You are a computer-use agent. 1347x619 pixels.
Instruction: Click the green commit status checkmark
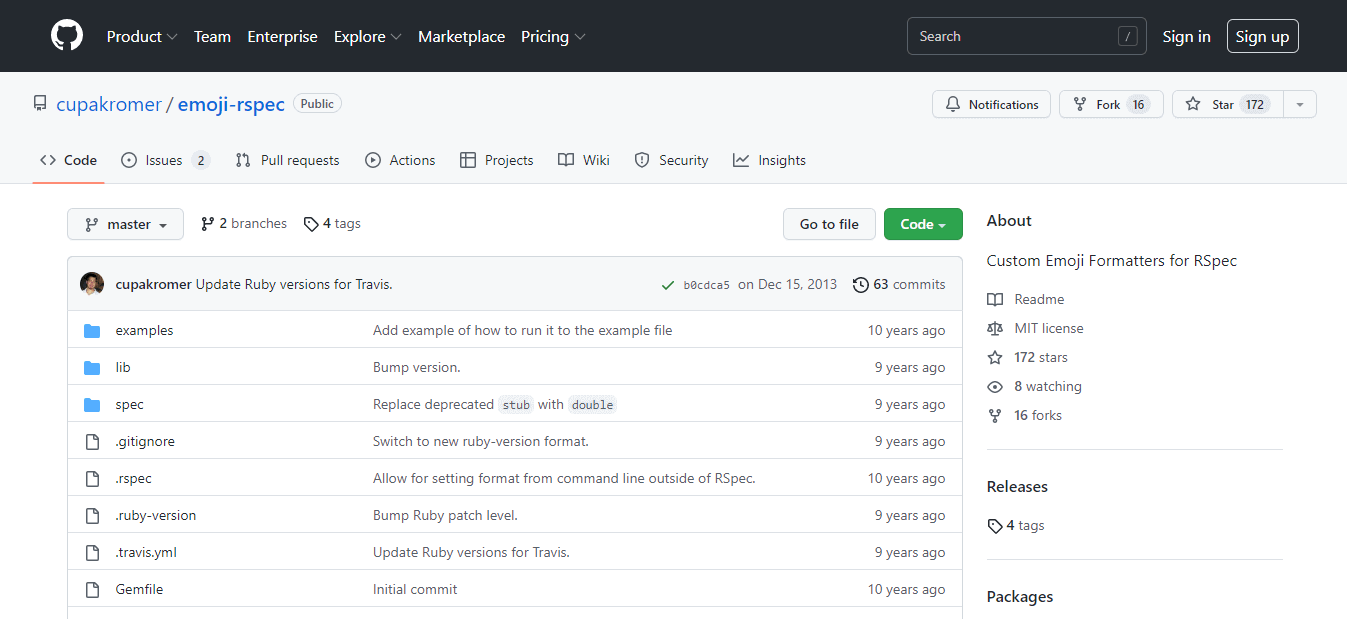coord(667,285)
